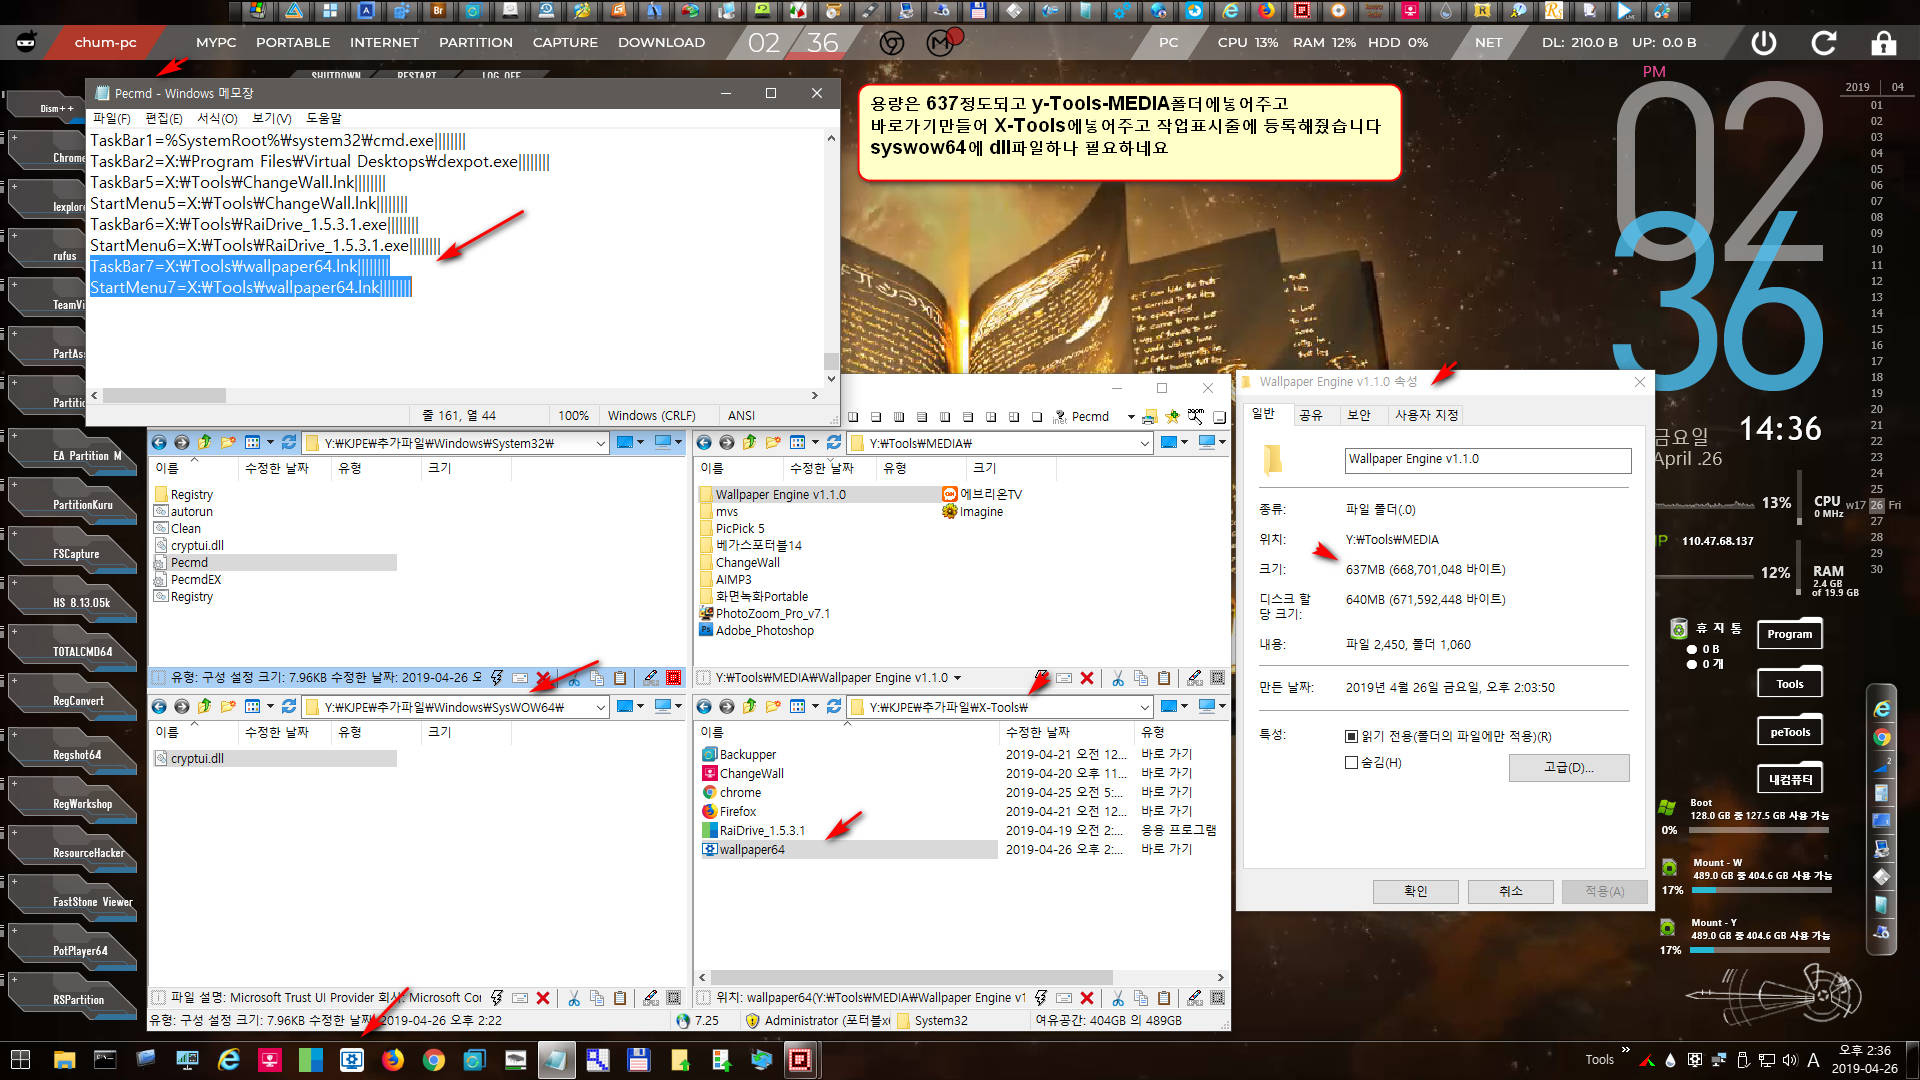Click 확인 button in properties dialog
The image size is (1920, 1080).
click(x=1416, y=891)
